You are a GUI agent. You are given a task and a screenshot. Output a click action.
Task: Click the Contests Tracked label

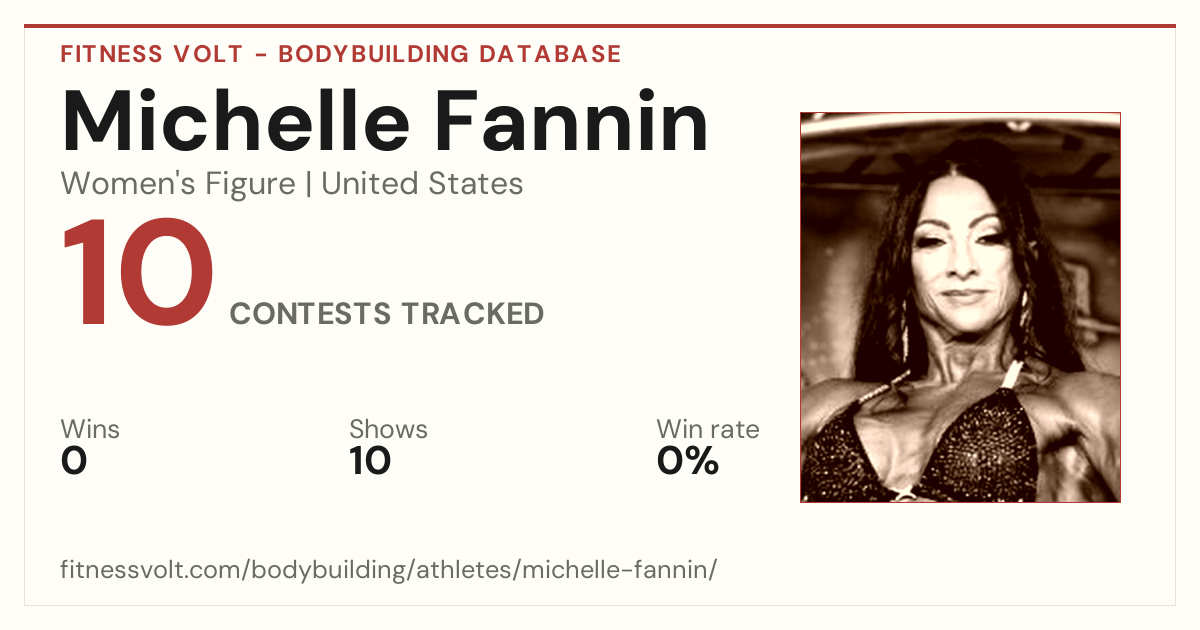click(x=387, y=314)
